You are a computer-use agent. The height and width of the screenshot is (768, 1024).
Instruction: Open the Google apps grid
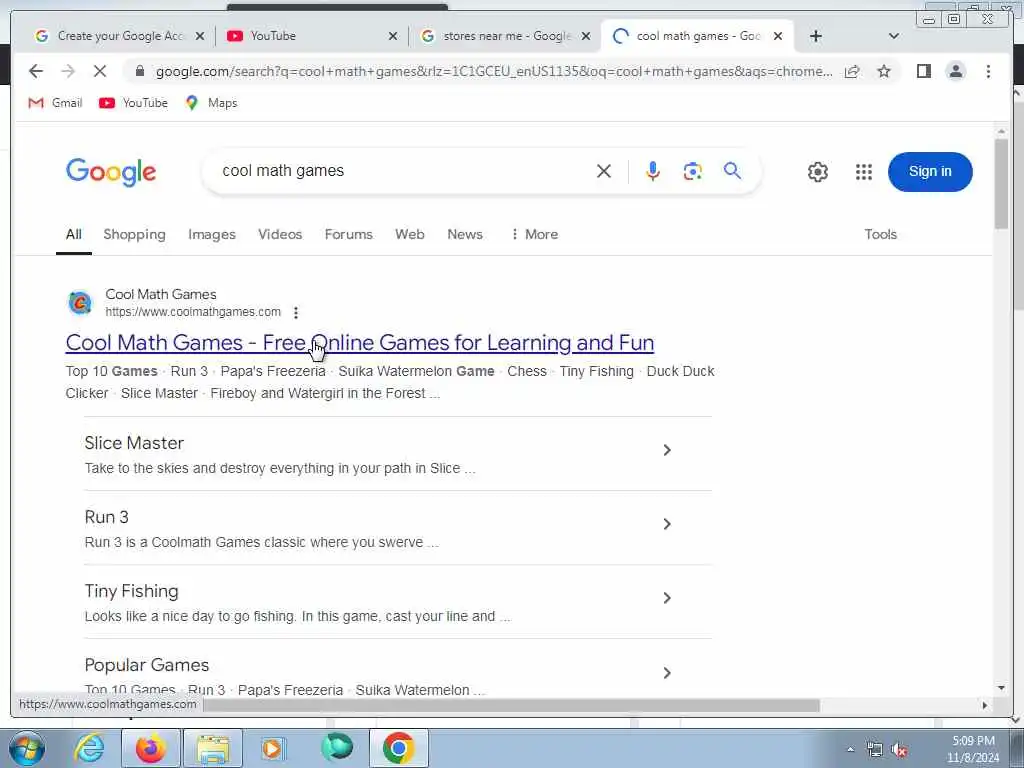tap(863, 172)
